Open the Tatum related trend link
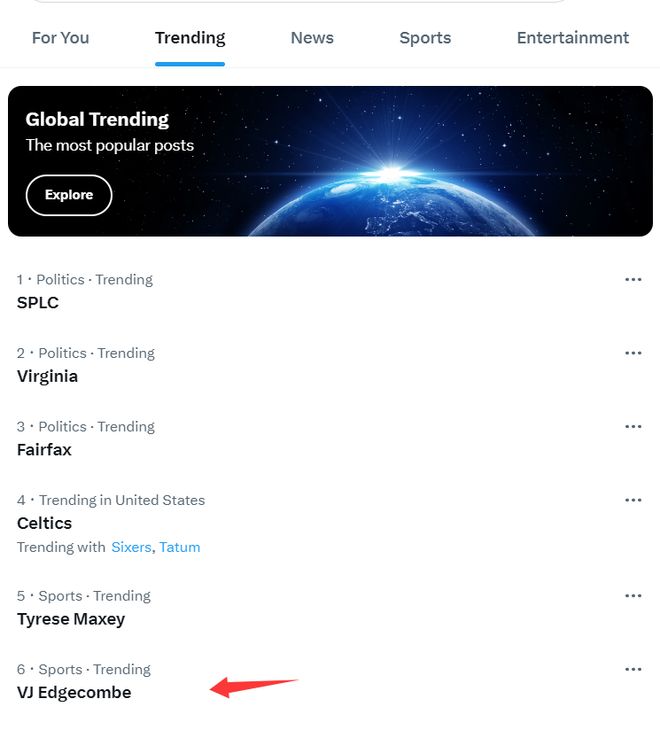 [180, 547]
